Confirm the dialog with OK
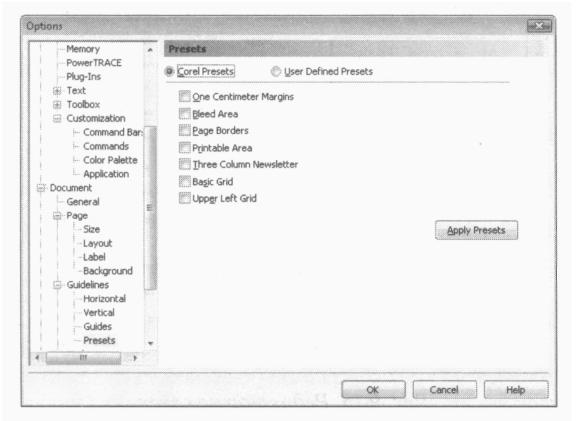The image size is (579, 421). (373, 390)
